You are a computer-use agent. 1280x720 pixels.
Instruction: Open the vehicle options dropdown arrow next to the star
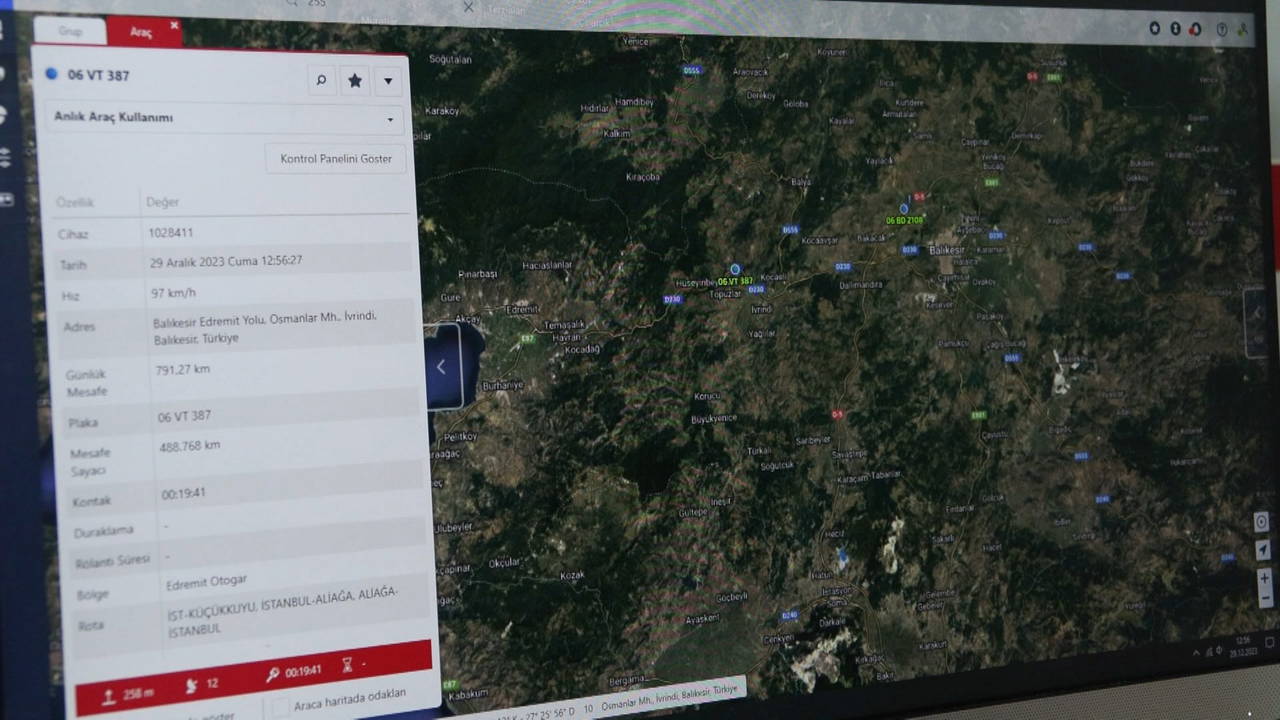pos(388,81)
